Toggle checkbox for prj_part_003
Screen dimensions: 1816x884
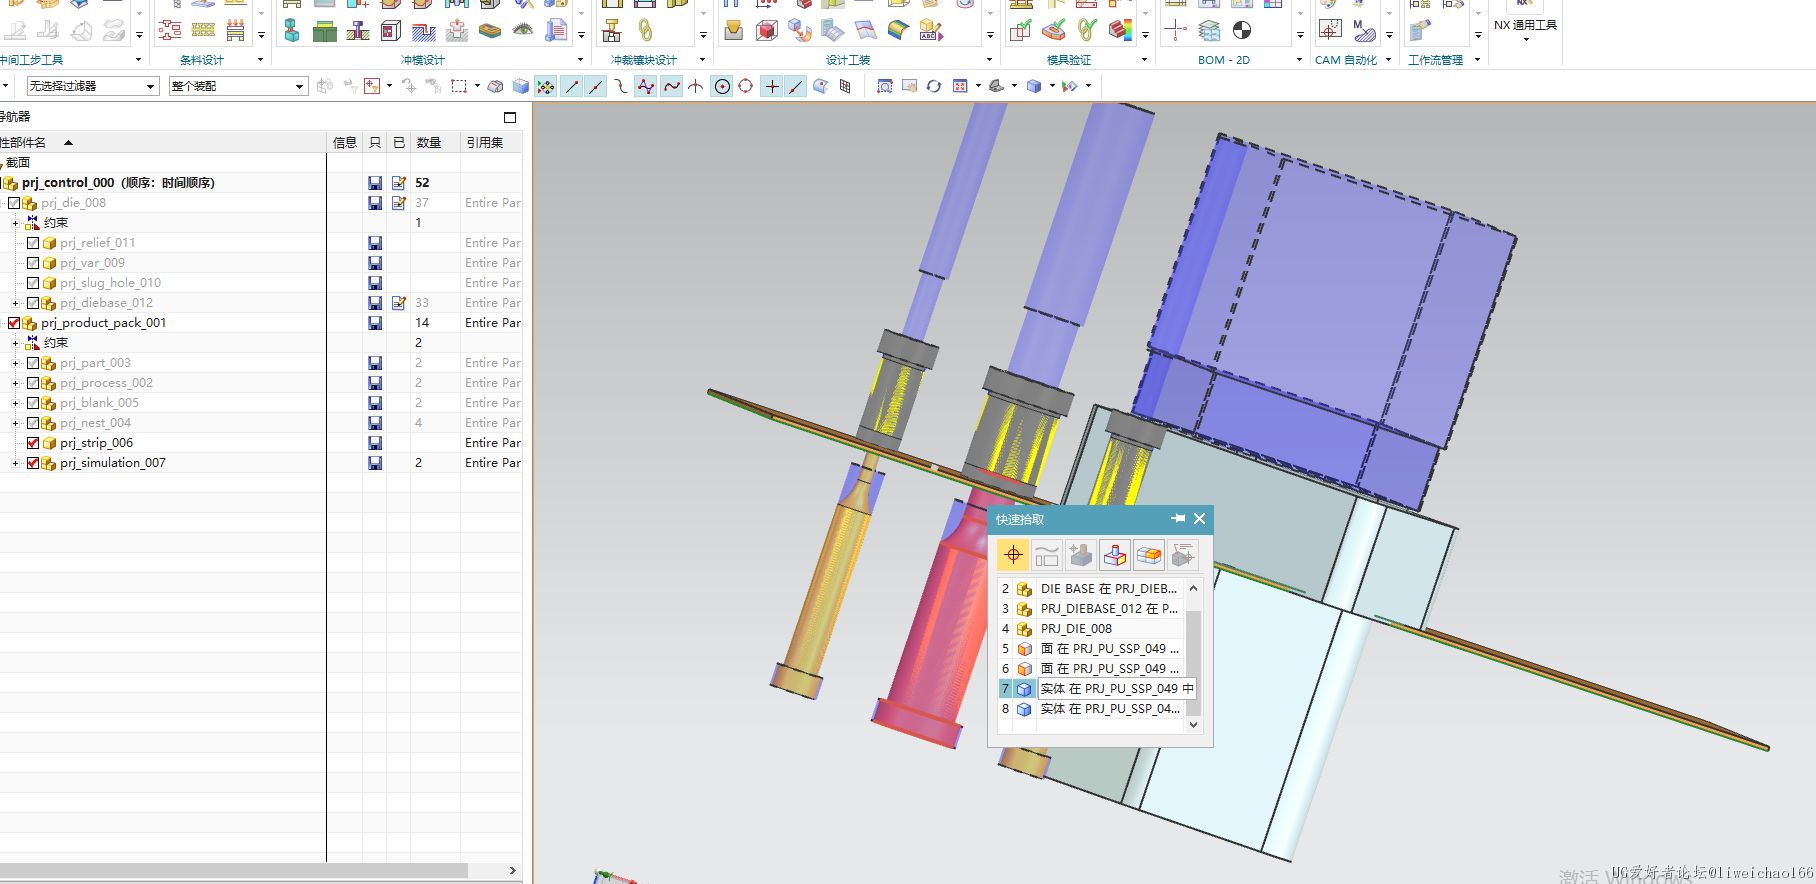point(33,363)
